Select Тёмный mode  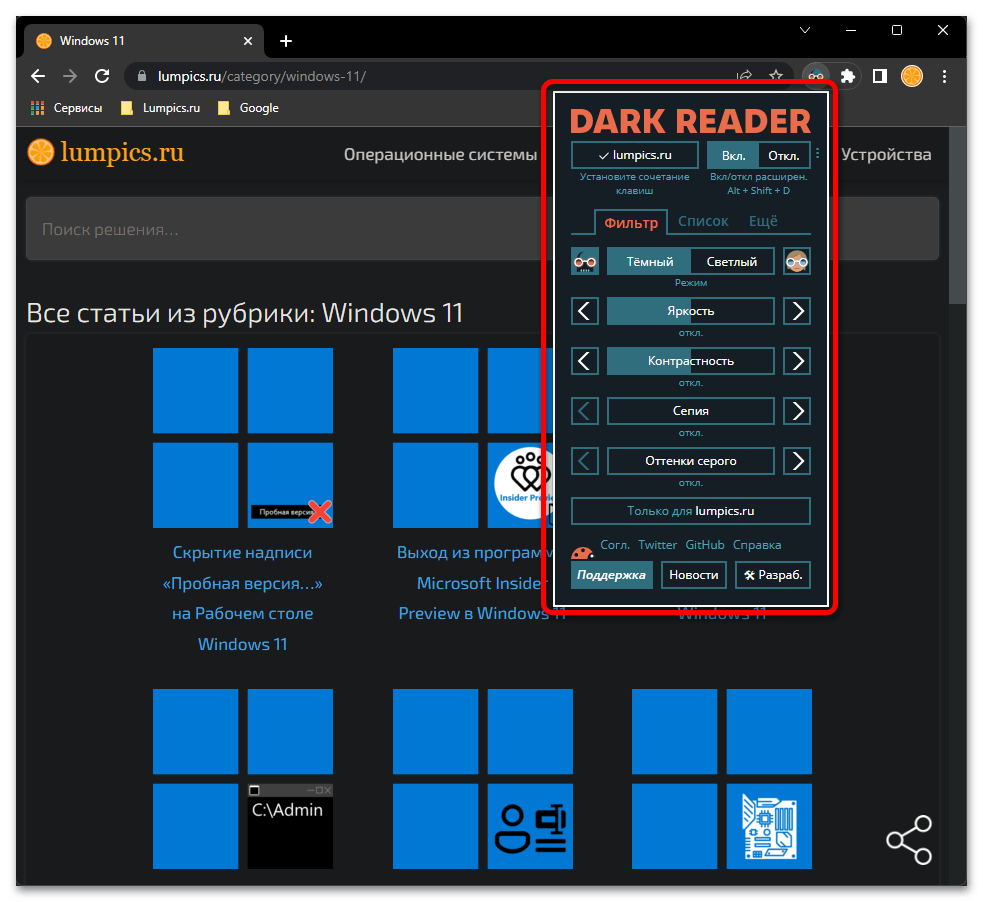pos(649,261)
